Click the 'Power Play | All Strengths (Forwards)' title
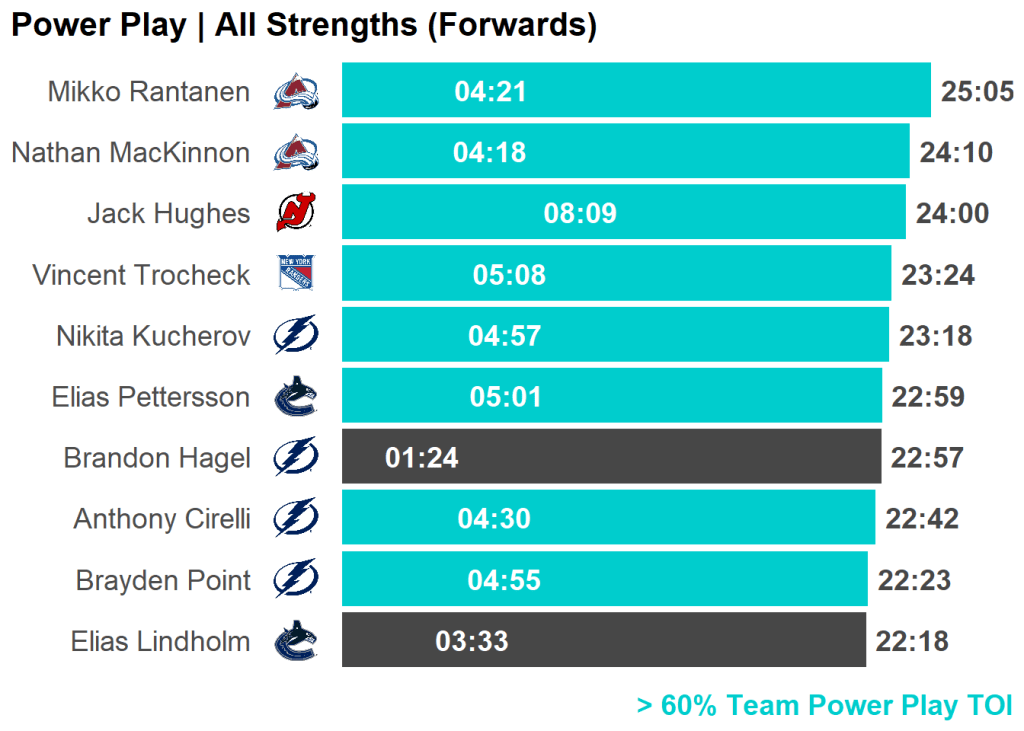This screenshot has height=731, width=1024. [304, 26]
